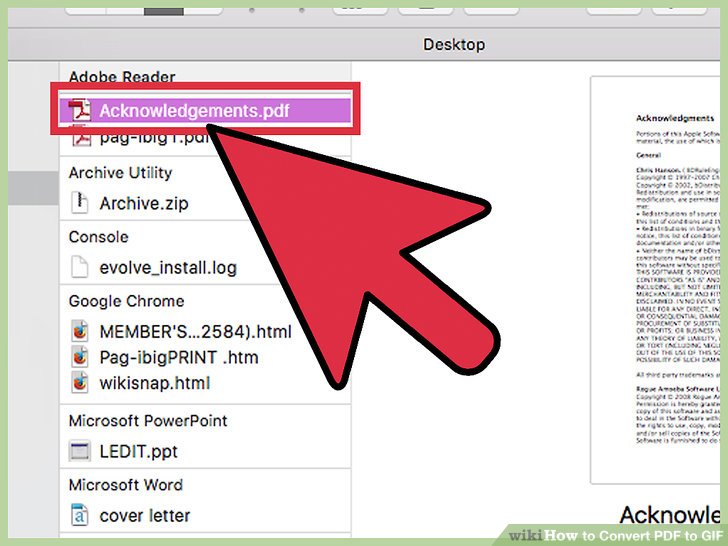Click the browser icon beside MEMBER'S...2584).html
This screenshot has width=728, height=546.
(x=80, y=331)
